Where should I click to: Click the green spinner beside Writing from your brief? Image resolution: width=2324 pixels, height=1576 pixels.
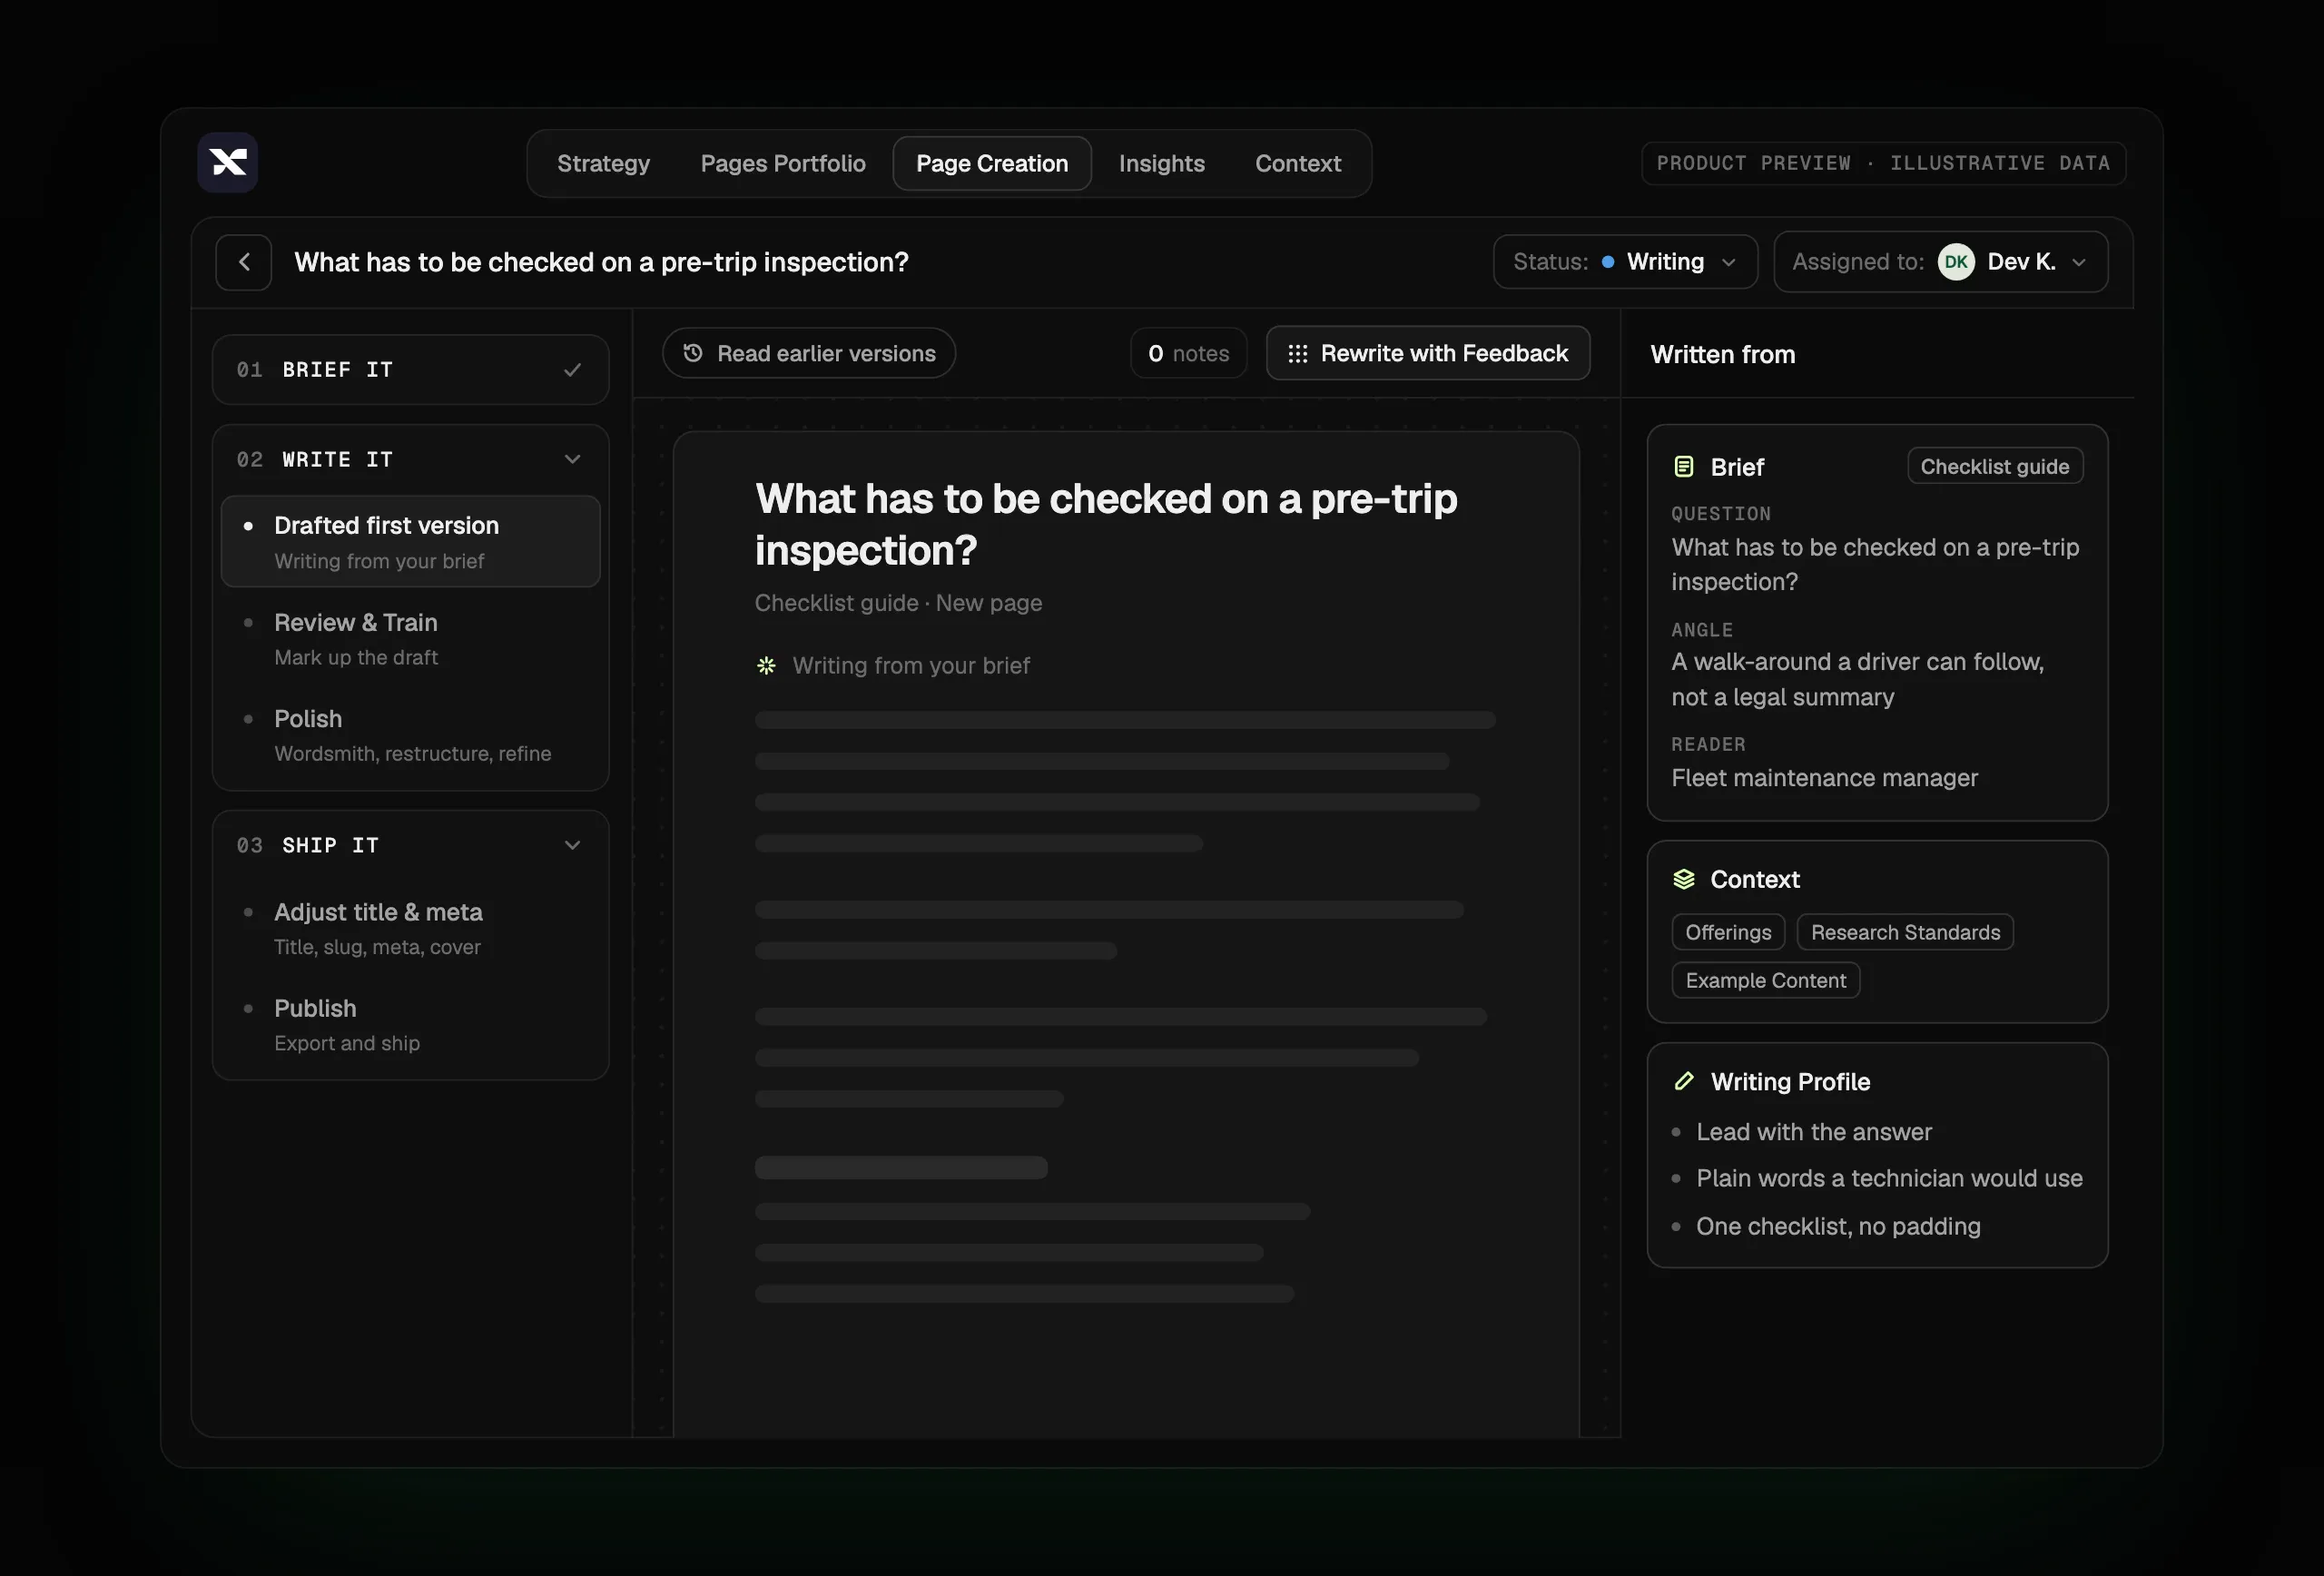click(766, 666)
